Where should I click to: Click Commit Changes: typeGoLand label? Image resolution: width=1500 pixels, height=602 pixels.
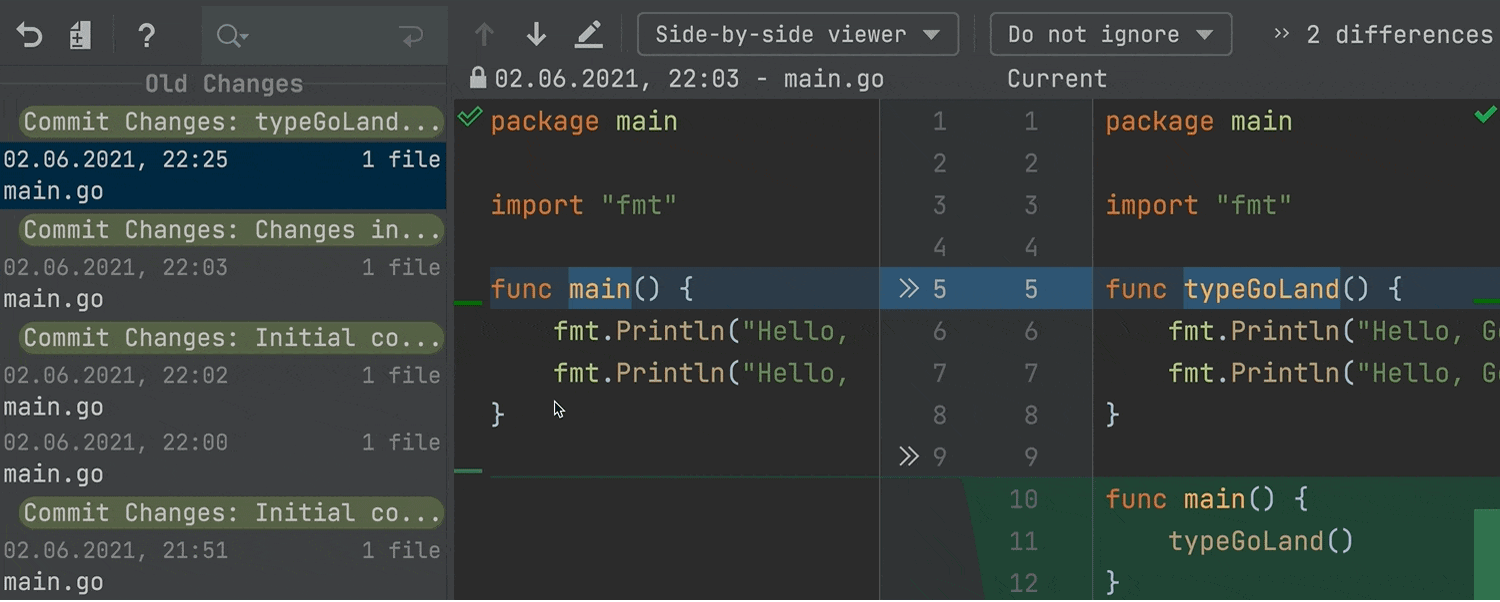pos(231,122)
